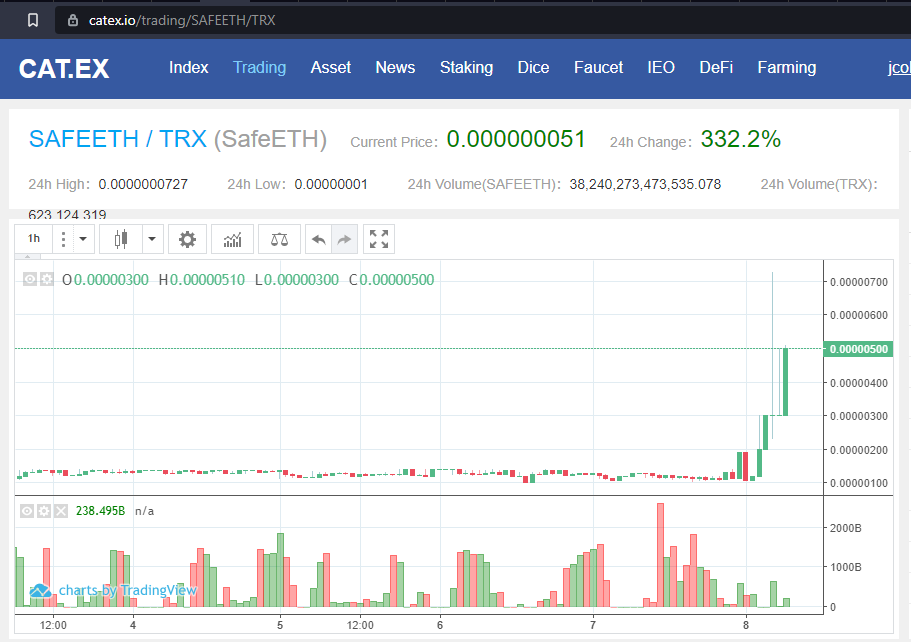Open the Farming page
This screenshot has height=642, width=911.
coord(787,67)
